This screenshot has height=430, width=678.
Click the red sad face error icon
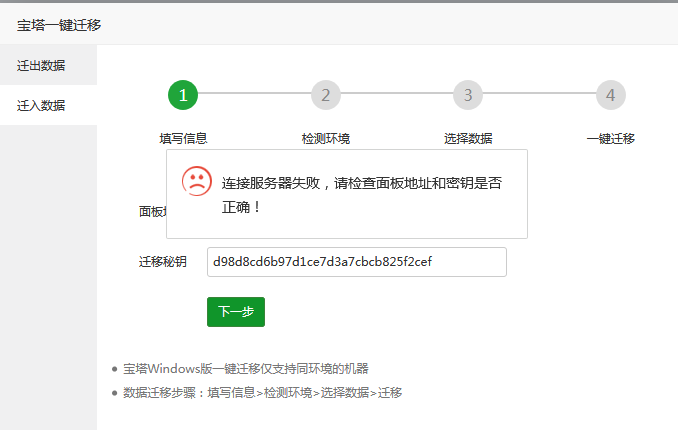pyautogui.click(x=197, y=181)
